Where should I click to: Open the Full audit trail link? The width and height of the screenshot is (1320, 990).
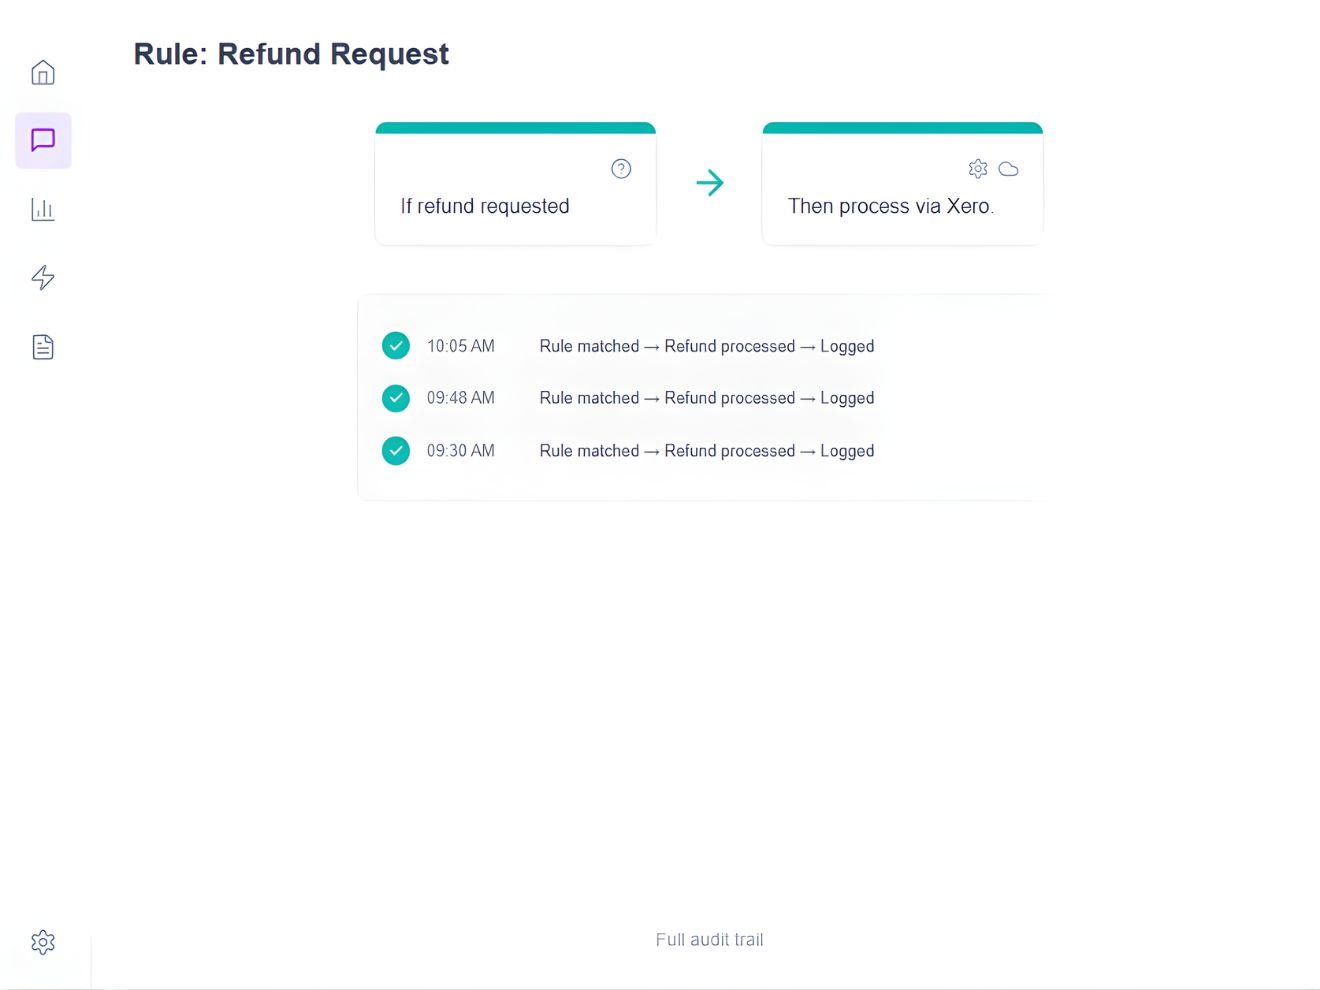[x=709, y=939]
